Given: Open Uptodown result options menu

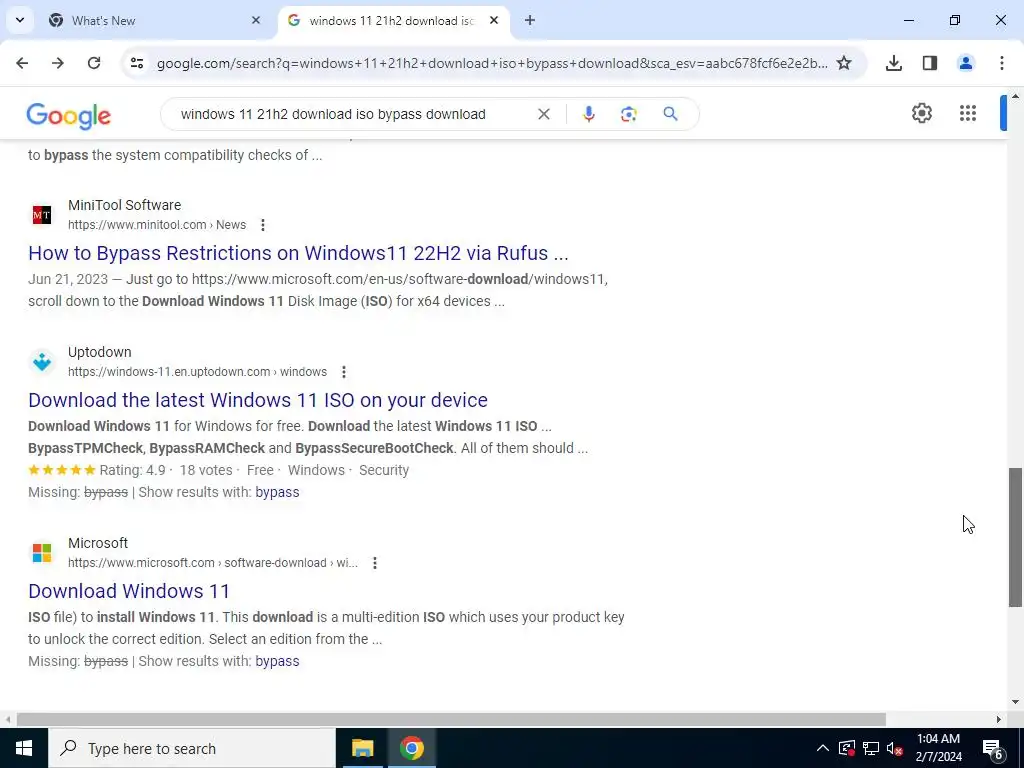Looking at the screenshot, I should coord(344,372).
